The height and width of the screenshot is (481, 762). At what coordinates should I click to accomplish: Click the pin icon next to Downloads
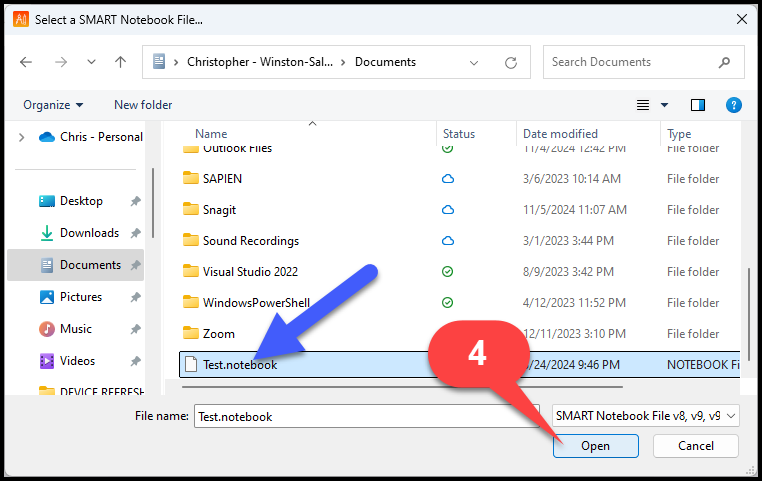(x=136, y=233)
